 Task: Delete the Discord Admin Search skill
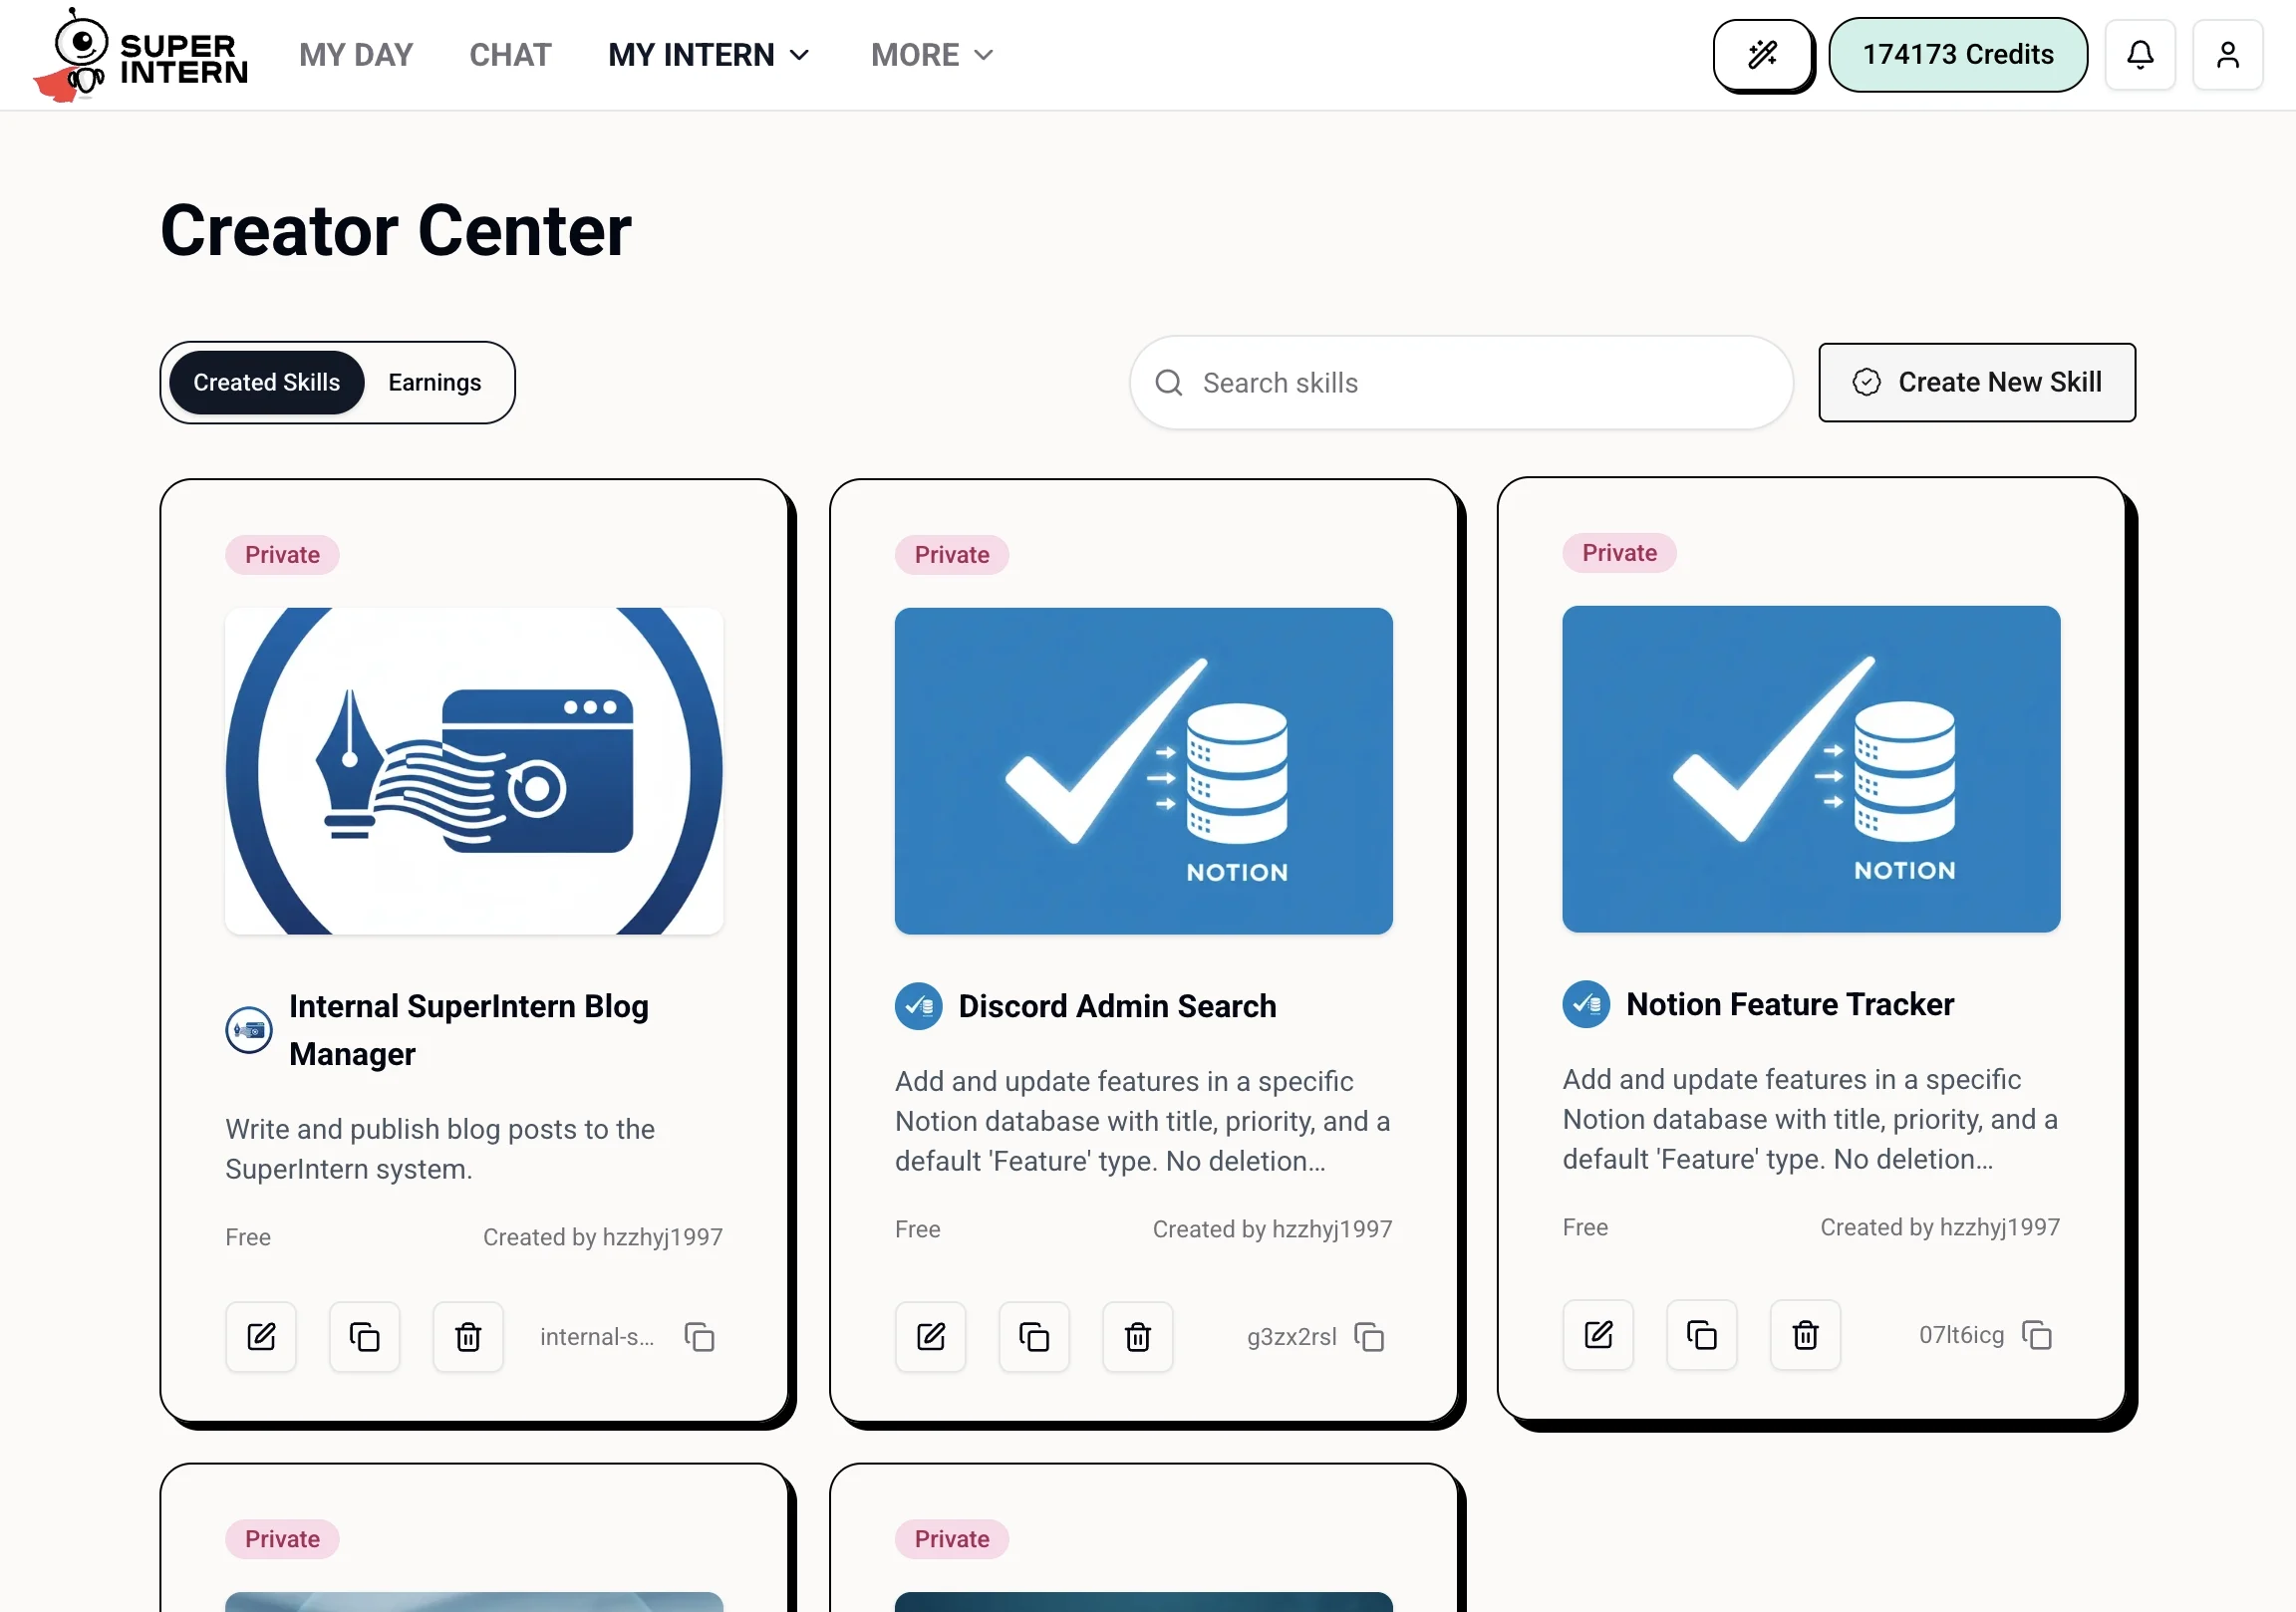(1138, 1337)
